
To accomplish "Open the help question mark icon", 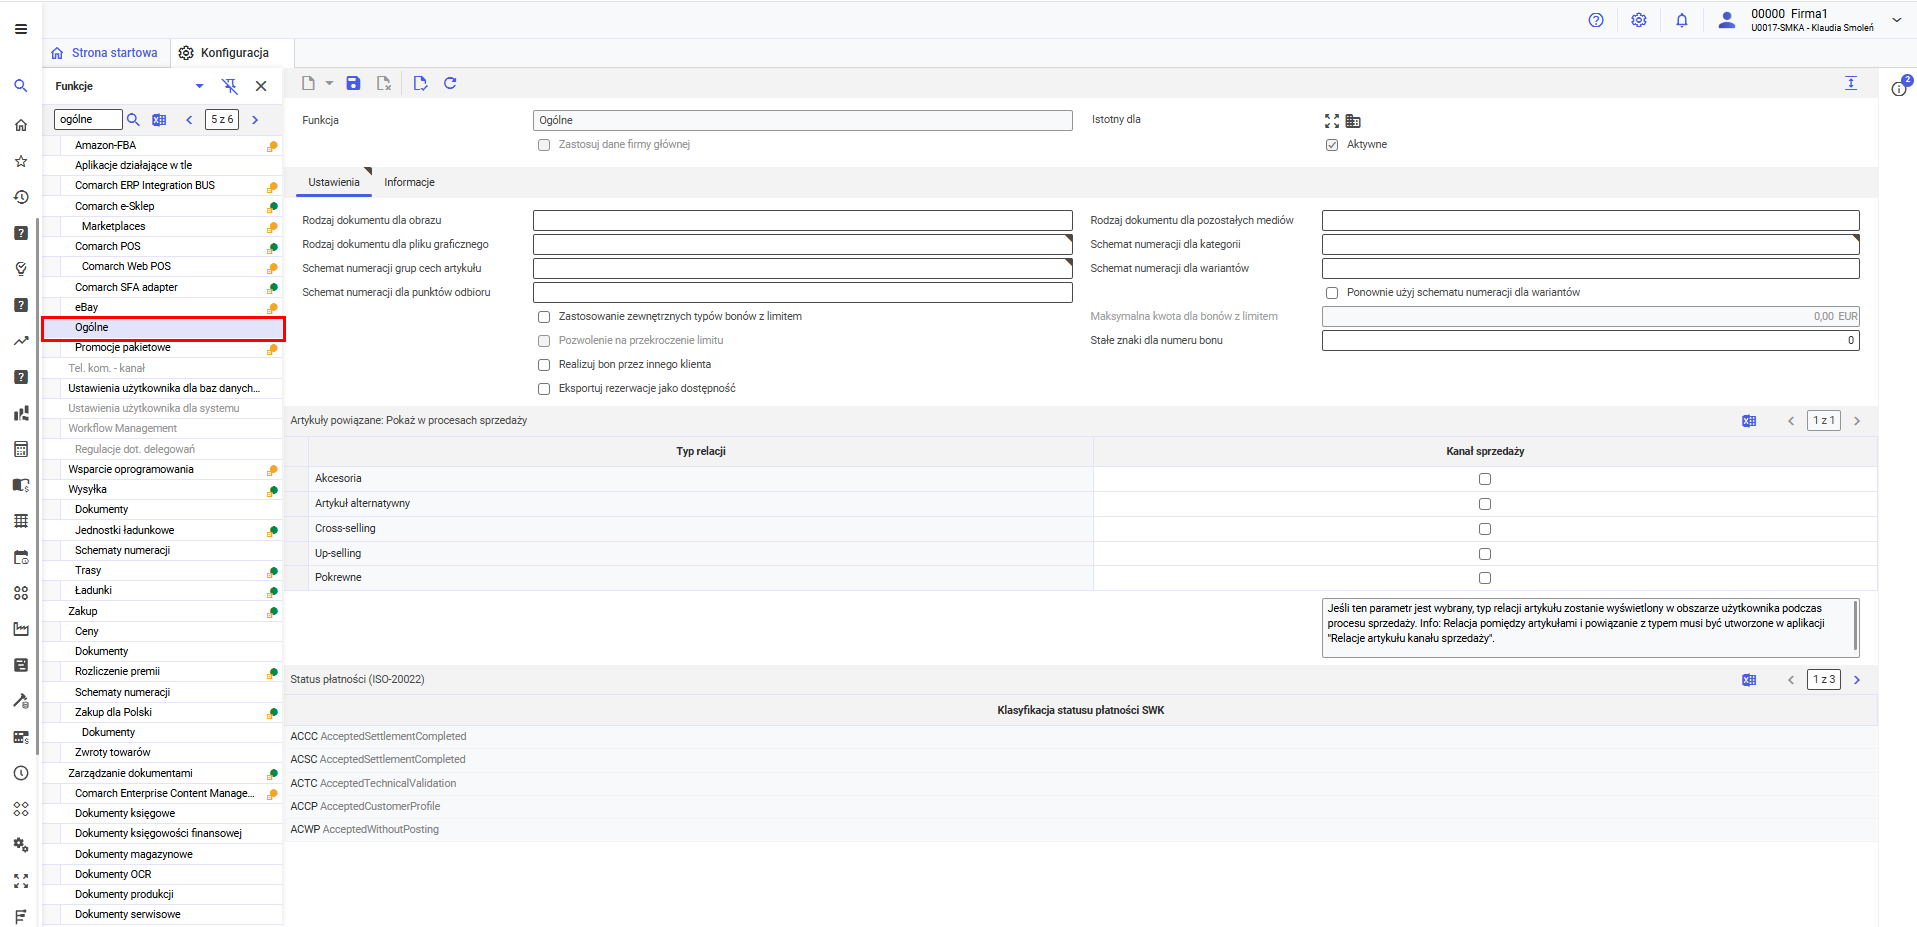I will point(1596,20).
